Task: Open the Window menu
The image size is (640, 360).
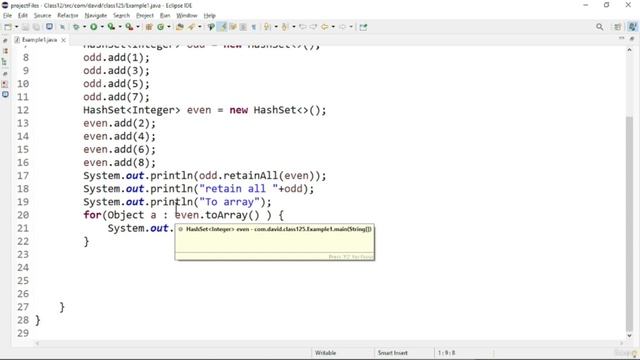Action: [187, 16]
